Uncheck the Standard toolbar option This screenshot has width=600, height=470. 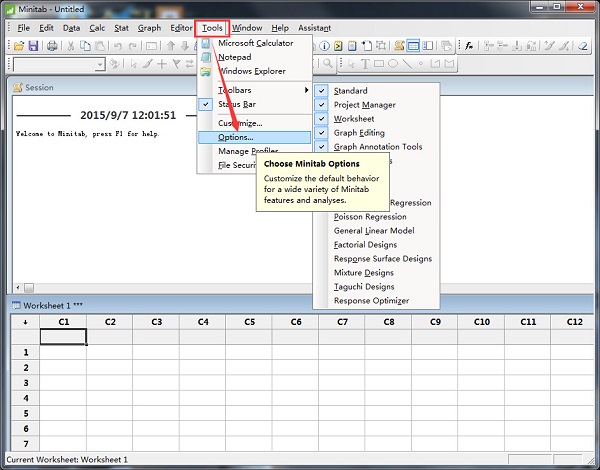coord(350,91)
